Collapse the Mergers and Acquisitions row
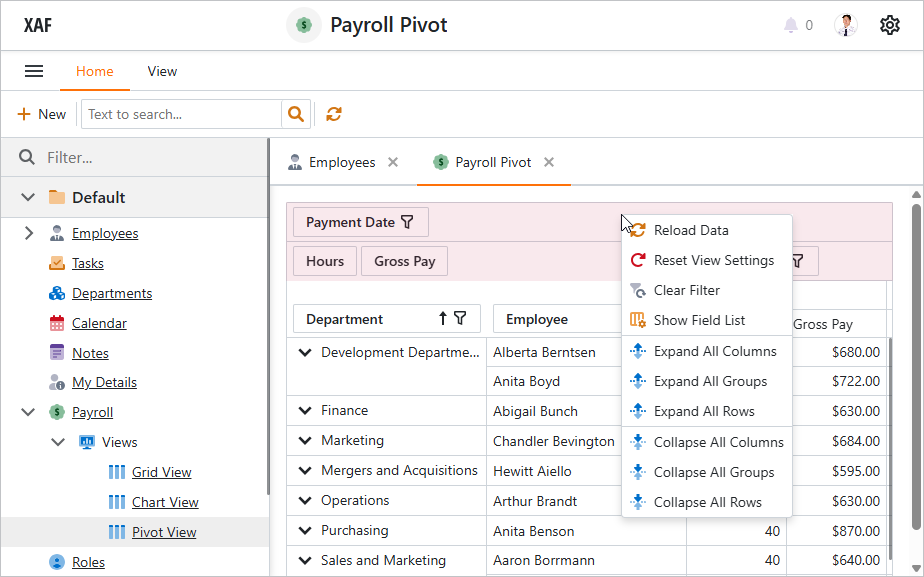 pos(305,470)
